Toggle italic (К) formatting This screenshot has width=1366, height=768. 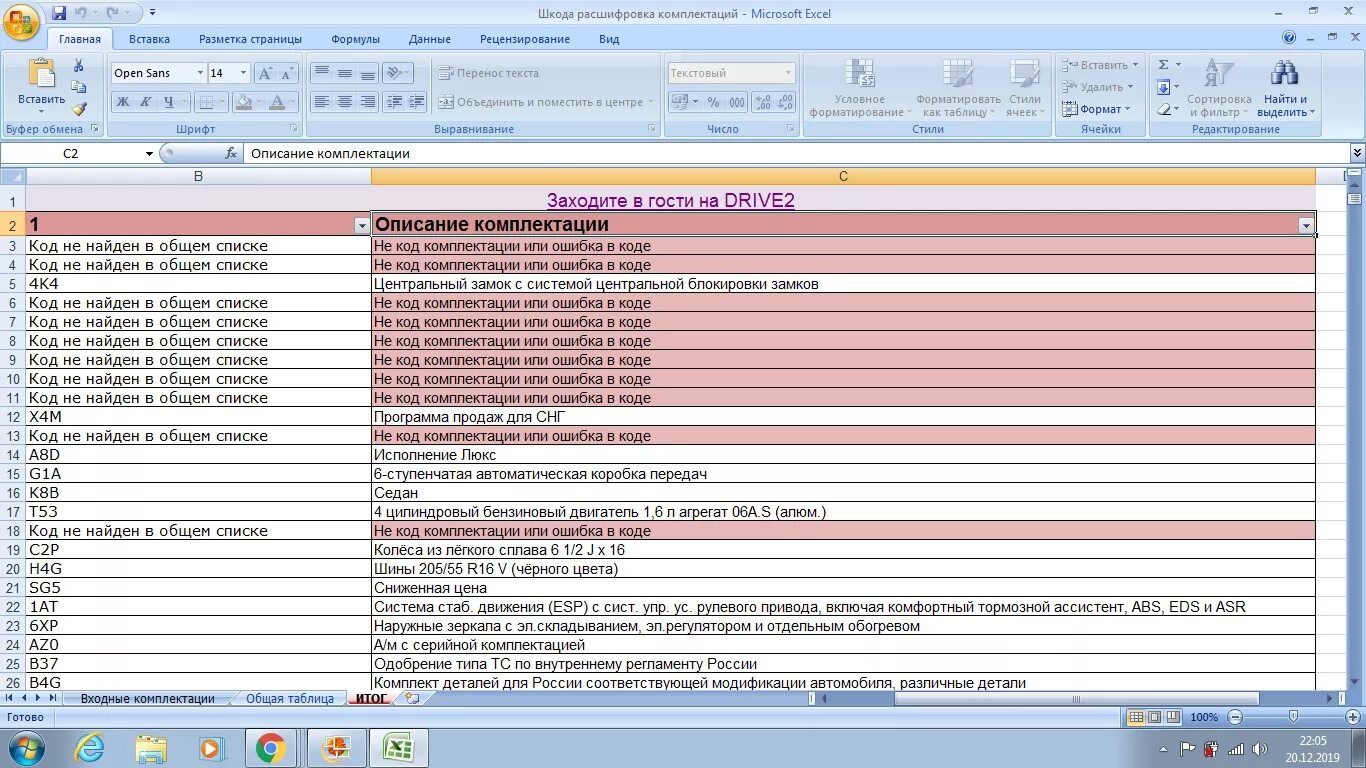(x=145, y=102)
